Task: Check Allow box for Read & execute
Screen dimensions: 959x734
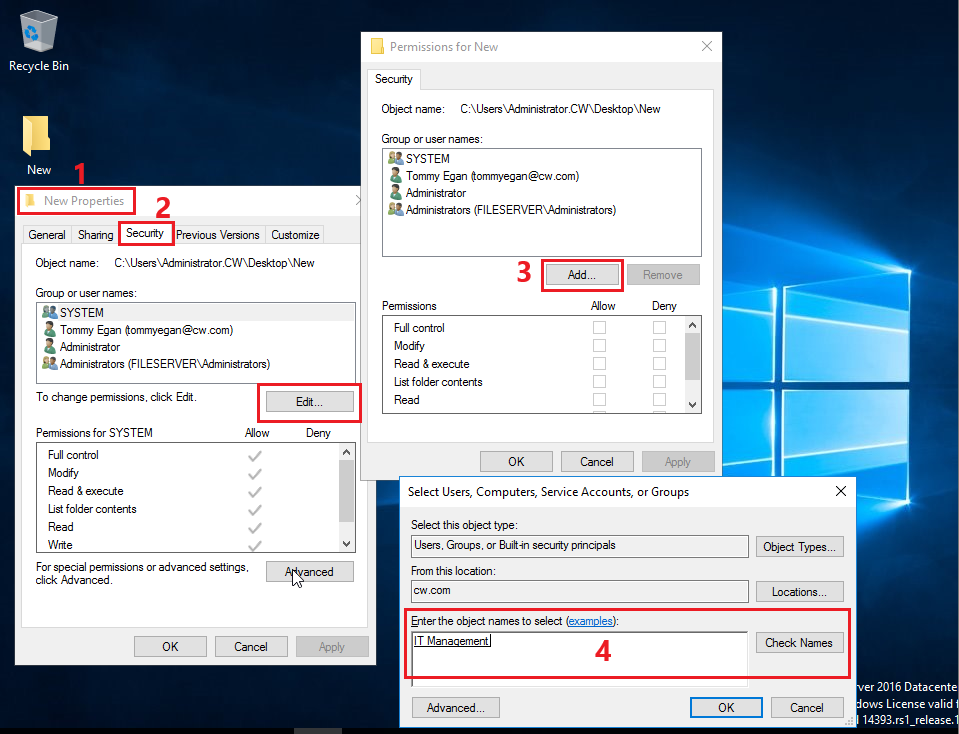Action: point(599,364)
